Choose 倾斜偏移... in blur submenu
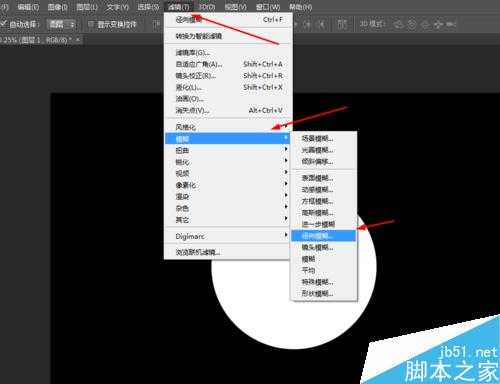 [324, 162]
